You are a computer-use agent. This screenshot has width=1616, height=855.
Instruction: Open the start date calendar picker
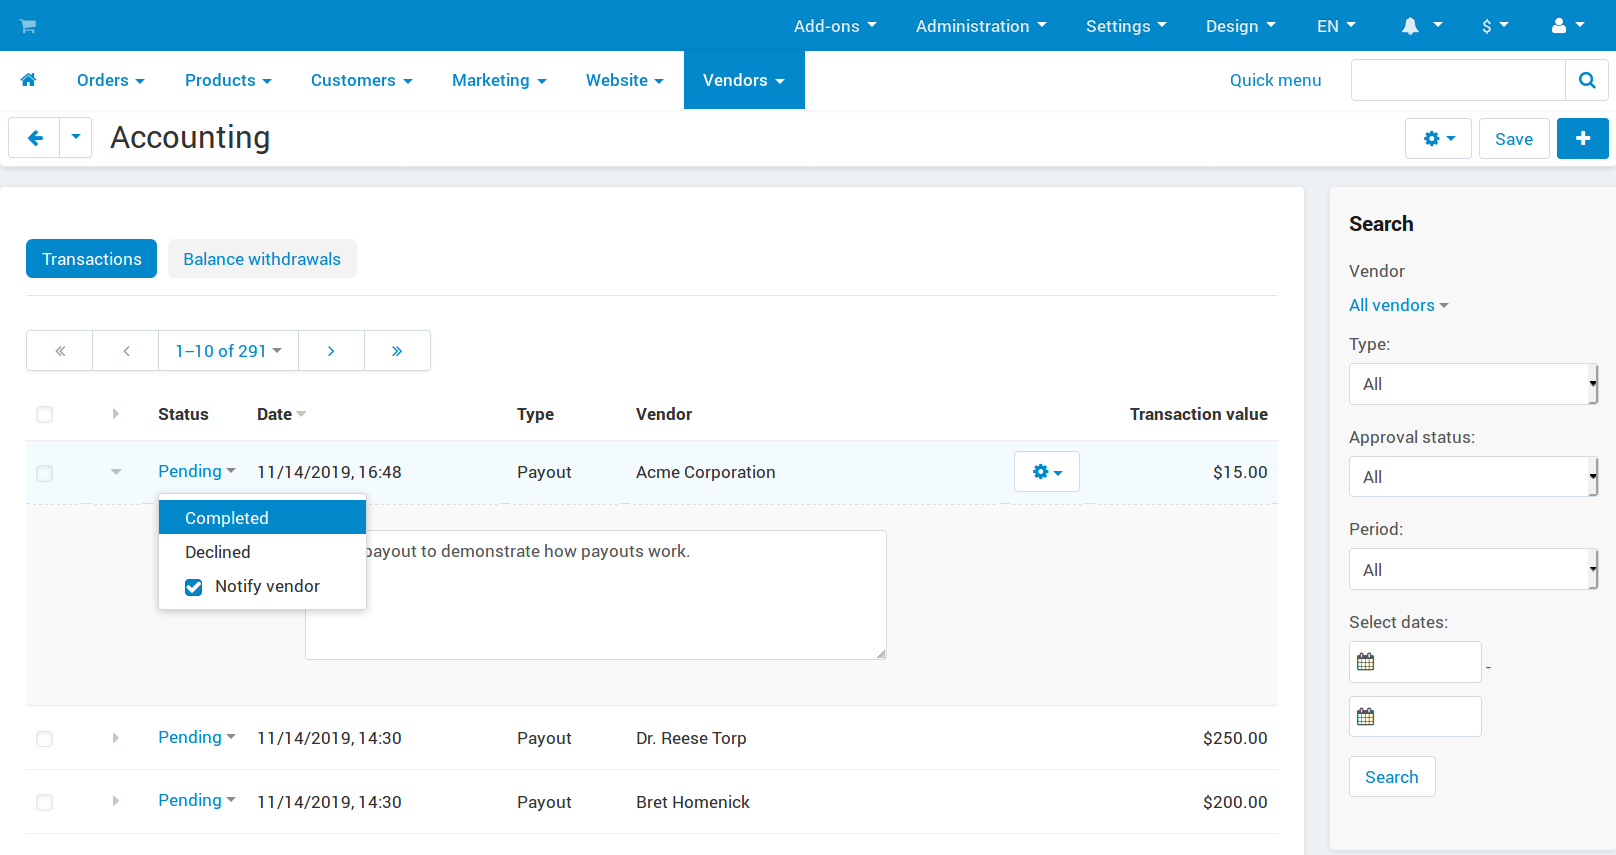pos(1365,662)
